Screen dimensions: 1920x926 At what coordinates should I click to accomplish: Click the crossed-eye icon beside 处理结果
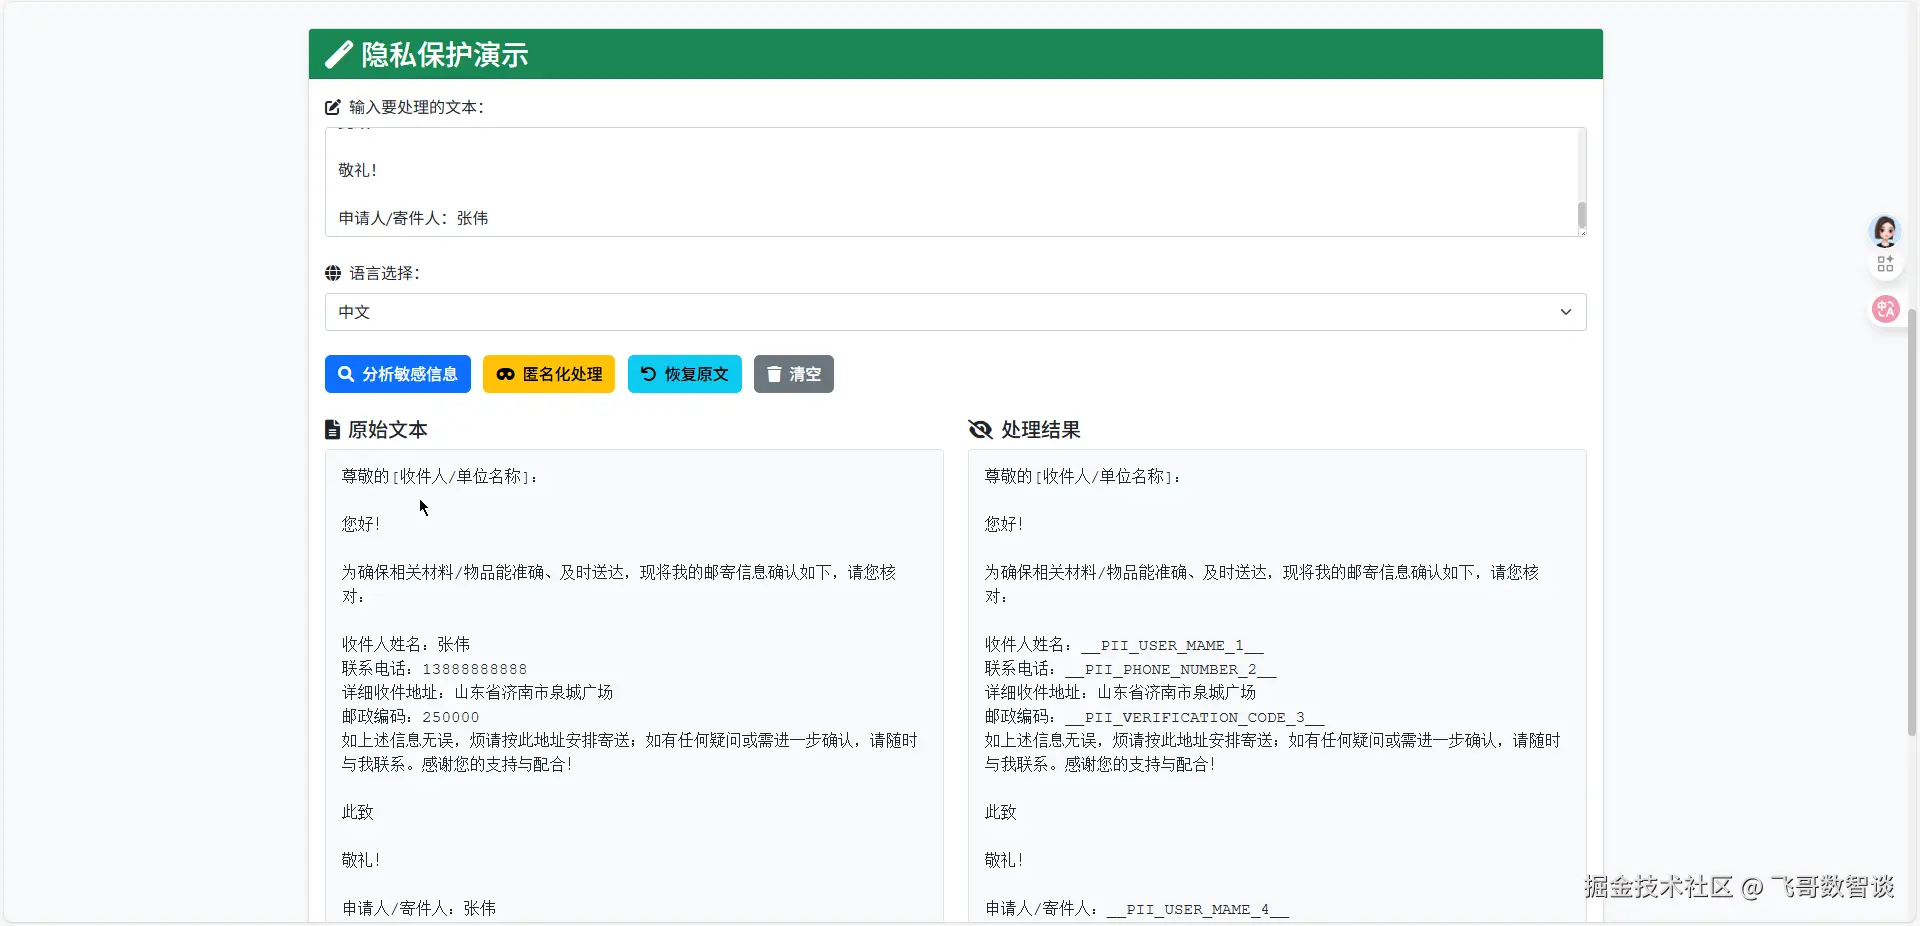tap(980, 430)
